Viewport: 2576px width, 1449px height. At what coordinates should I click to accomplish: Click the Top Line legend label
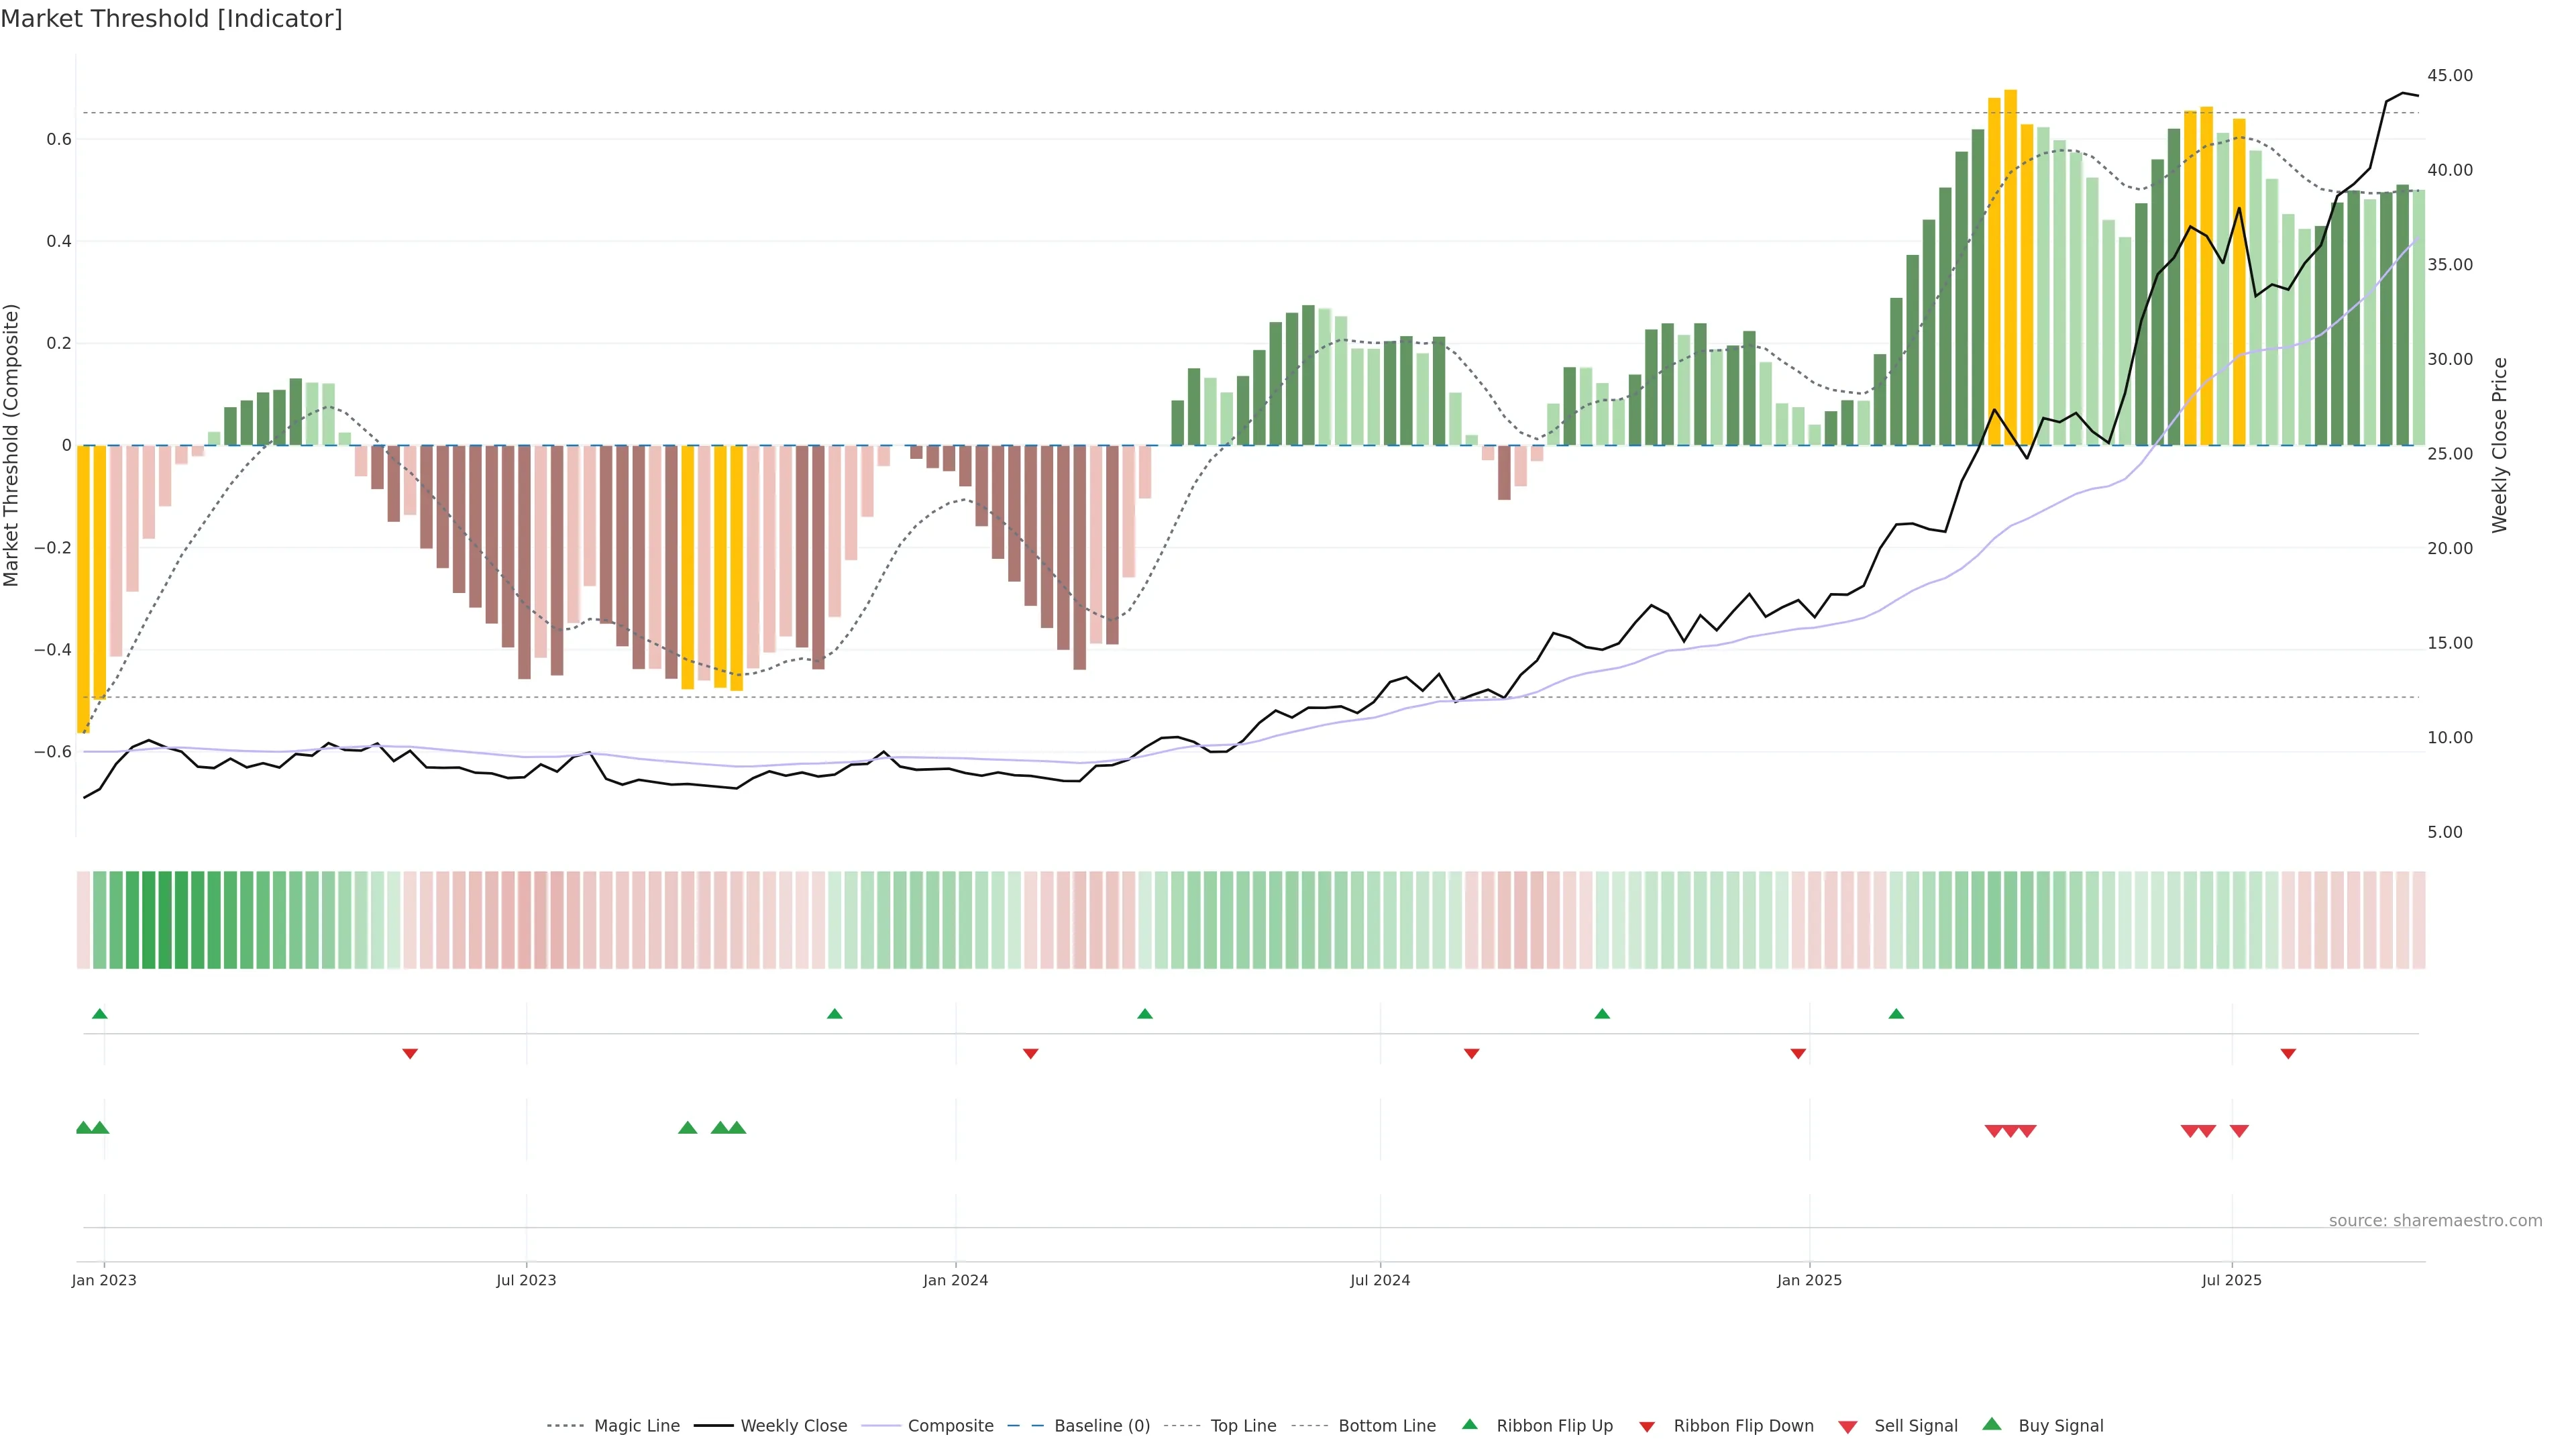[x=1243, y=1426]
